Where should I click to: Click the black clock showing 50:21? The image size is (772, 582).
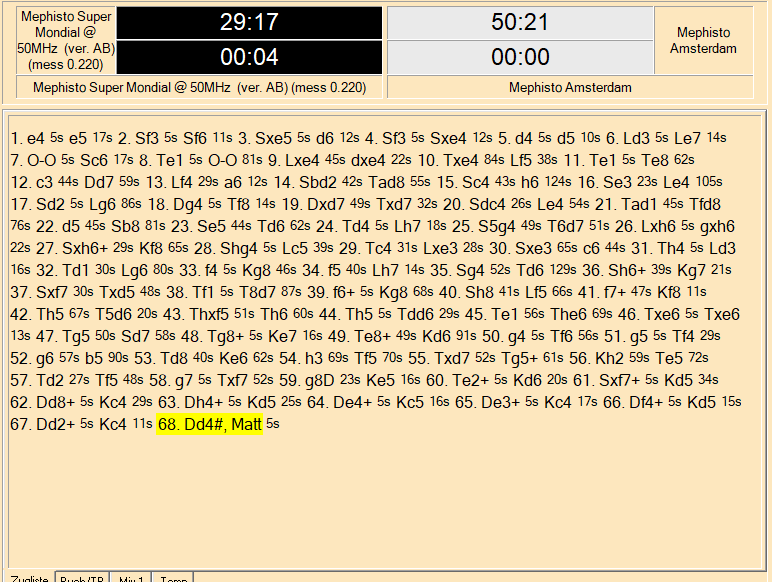(520, 23)
